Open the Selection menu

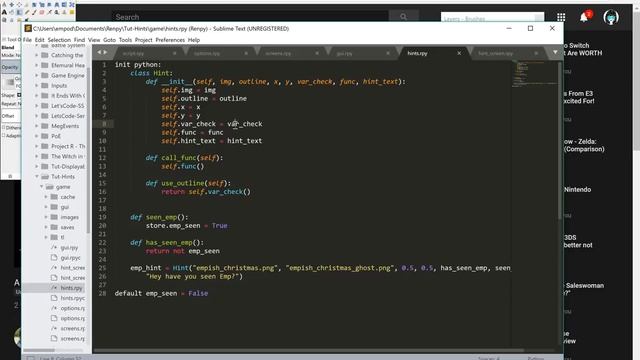tap(59, 40)
